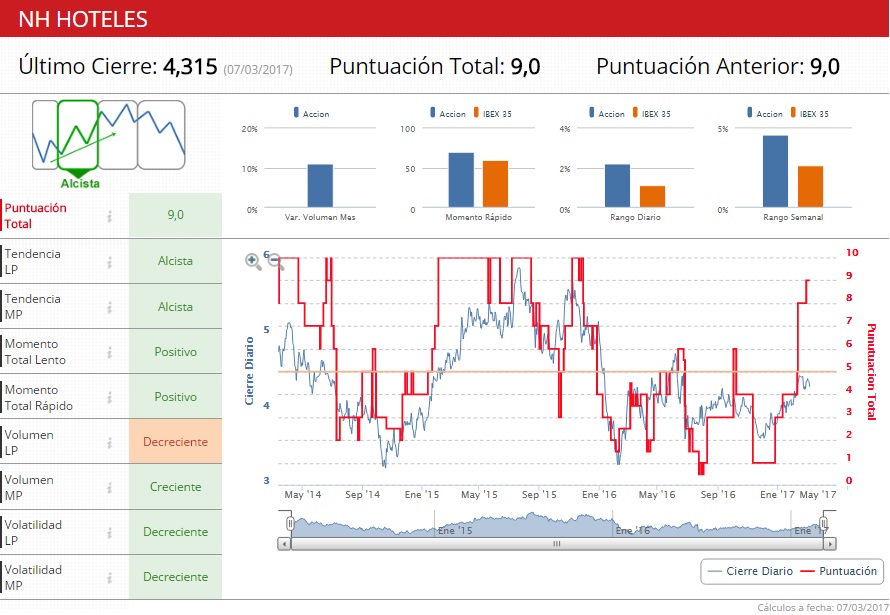Click the navigator scrollbar right arrow

pos(830,544)
